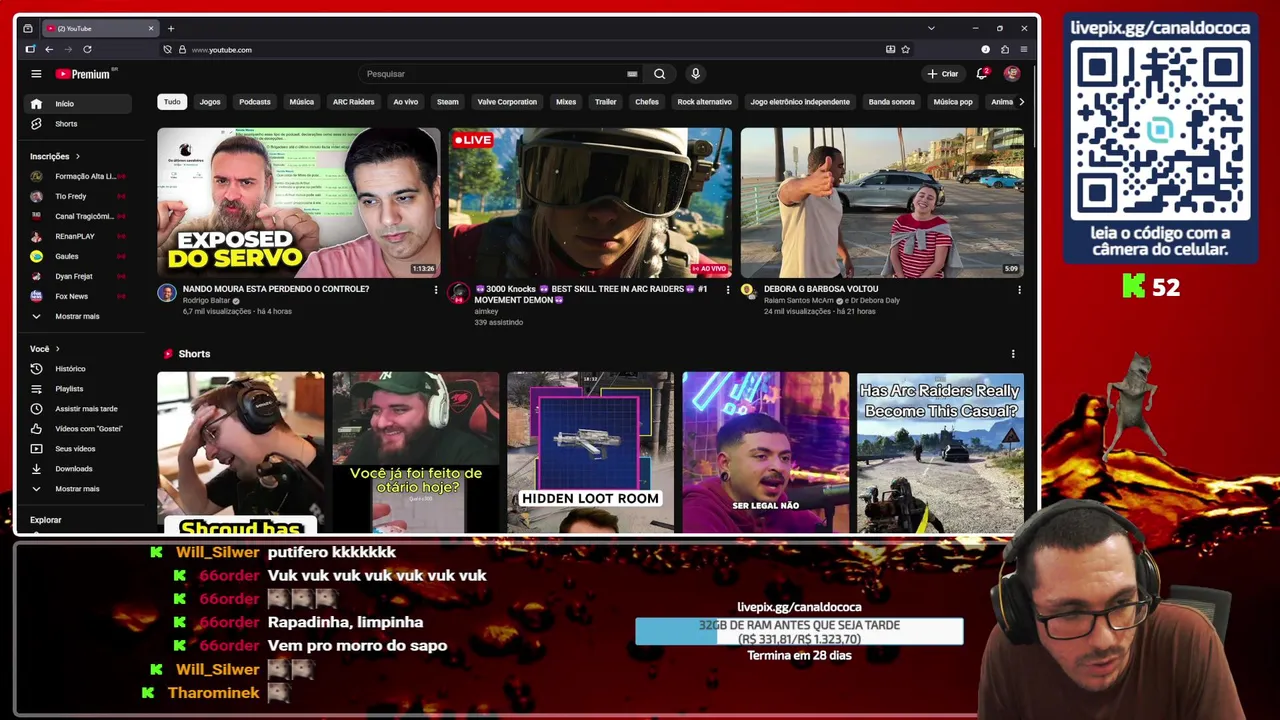
Task: Open the Raiam Santos McAm channel link
Action: tap(799, 301)
